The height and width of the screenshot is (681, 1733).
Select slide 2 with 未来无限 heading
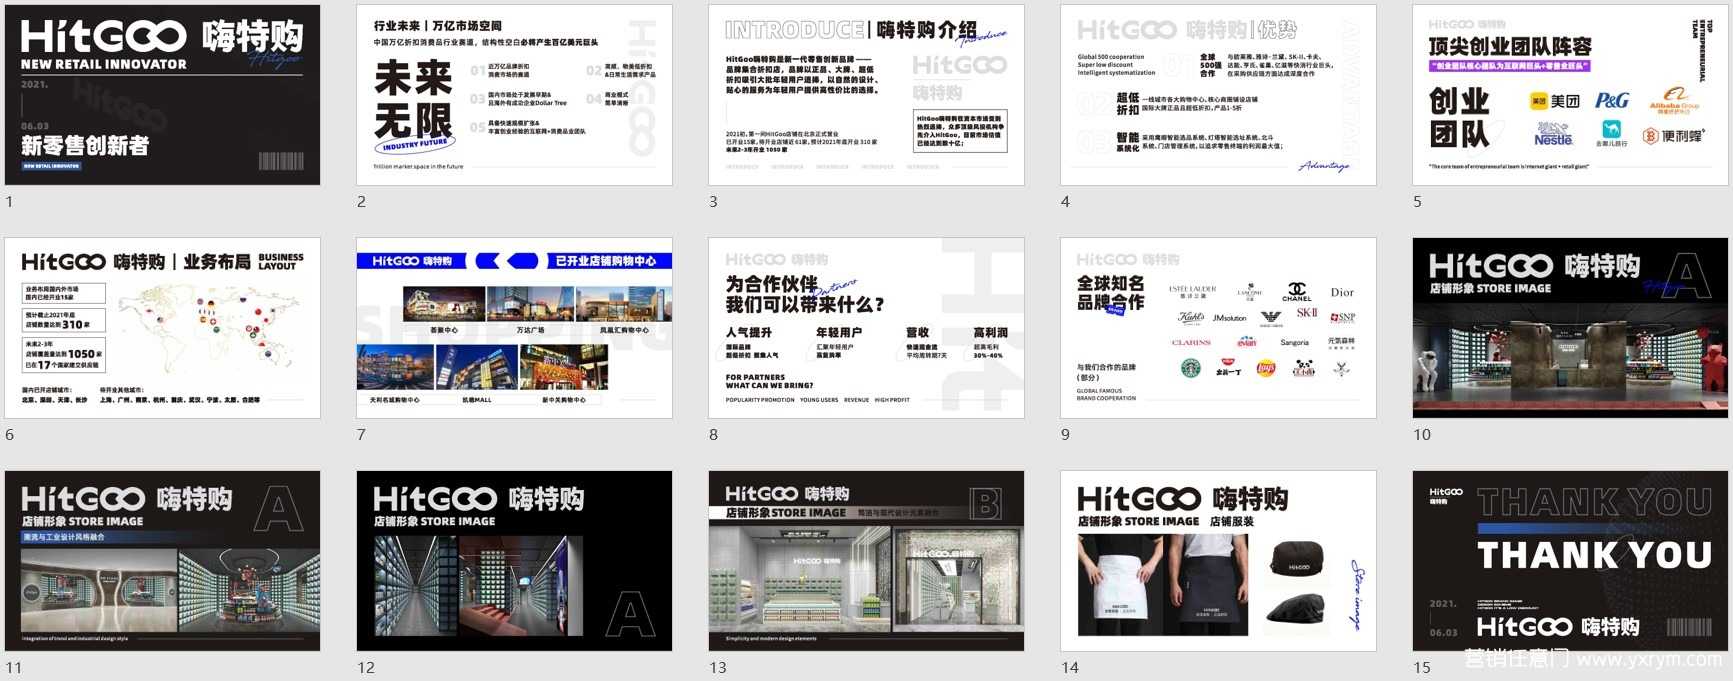(515, 95)
